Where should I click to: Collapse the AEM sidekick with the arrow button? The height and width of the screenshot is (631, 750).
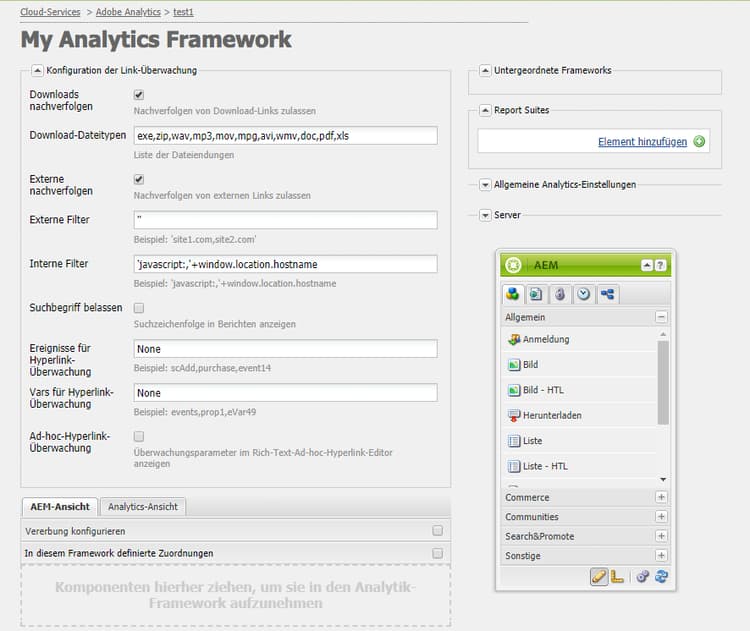[x=647, y=265]
